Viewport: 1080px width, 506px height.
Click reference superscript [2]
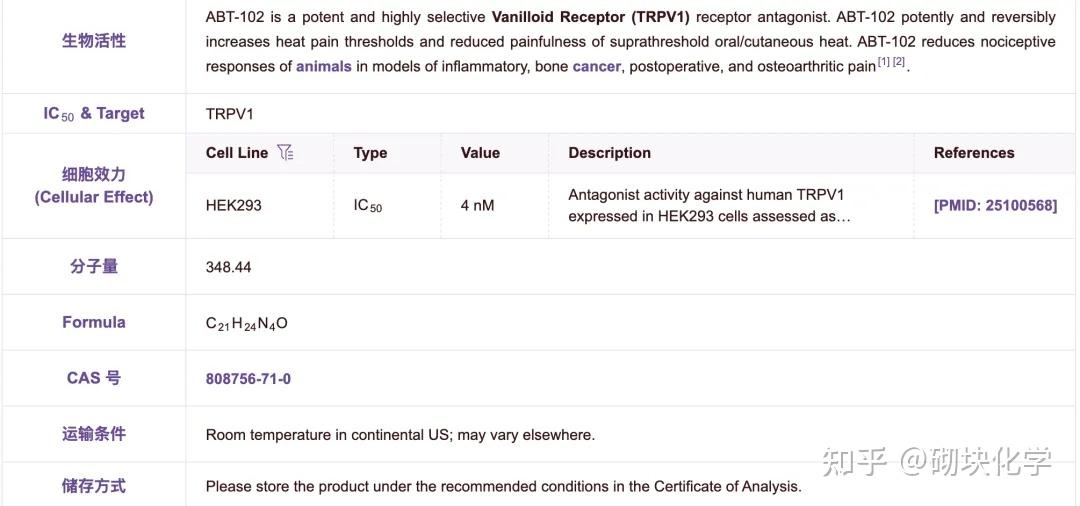[x=899, y=63]
